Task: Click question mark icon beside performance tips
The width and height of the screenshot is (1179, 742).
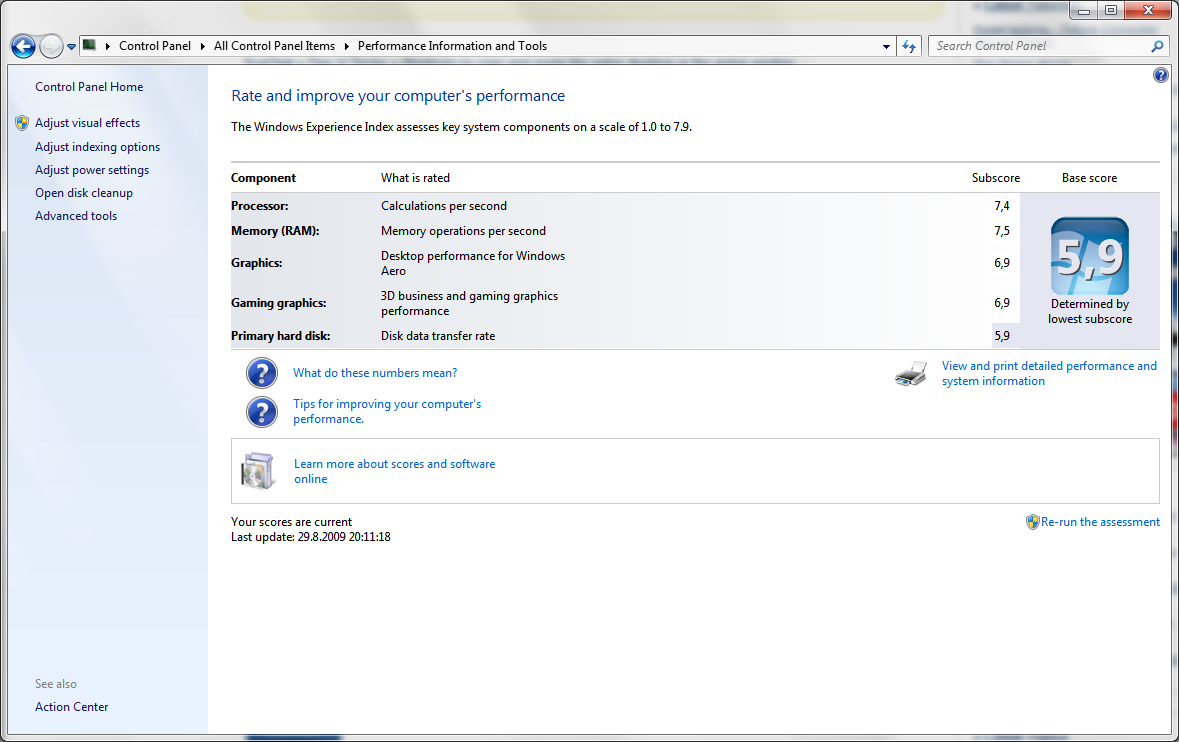Action: pos(262,412)
